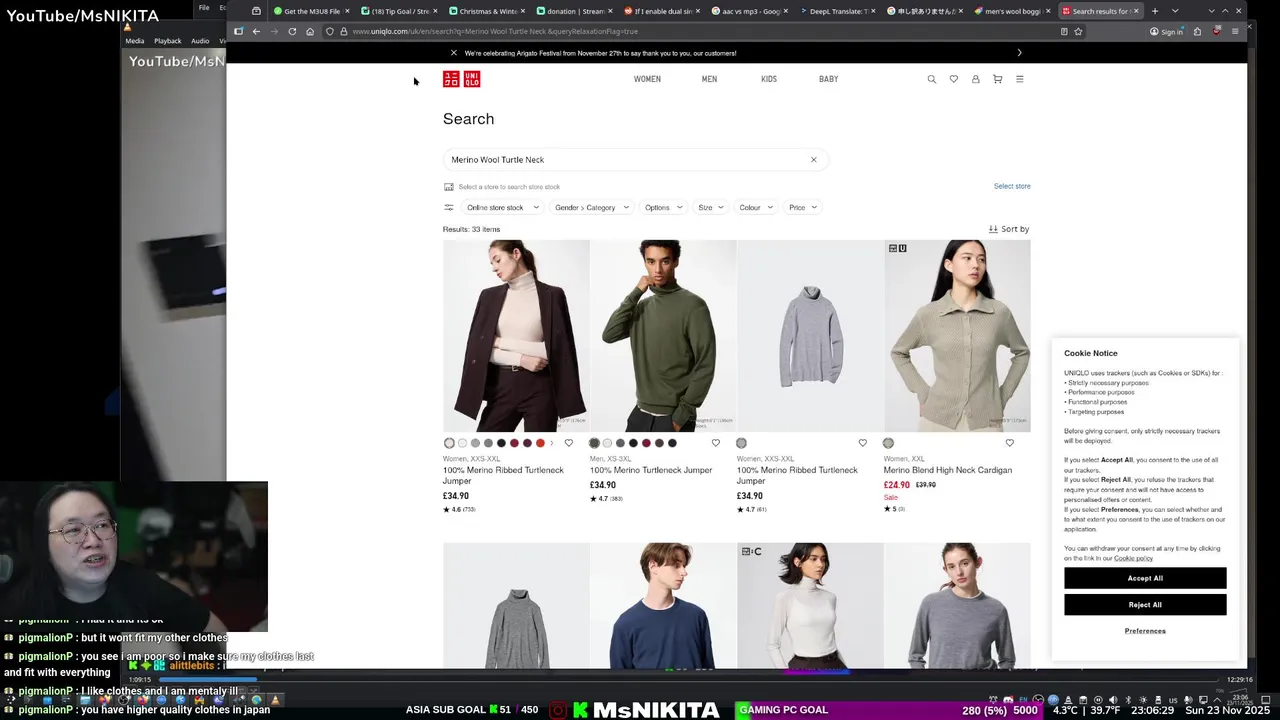
Task: Open Reader view icon in address bar
Action: [x=1064, y=31]
